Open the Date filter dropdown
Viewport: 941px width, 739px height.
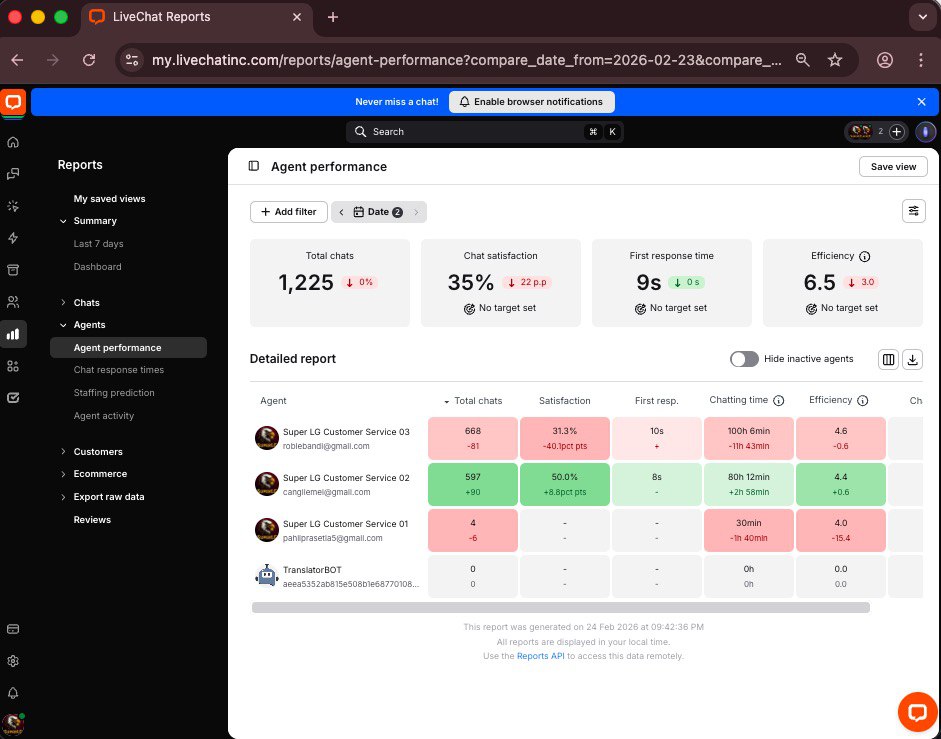pos(378,212)
